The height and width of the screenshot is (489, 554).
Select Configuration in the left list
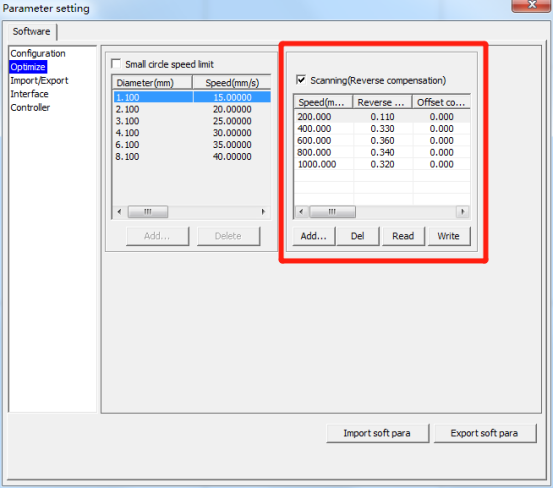[38, 53]
